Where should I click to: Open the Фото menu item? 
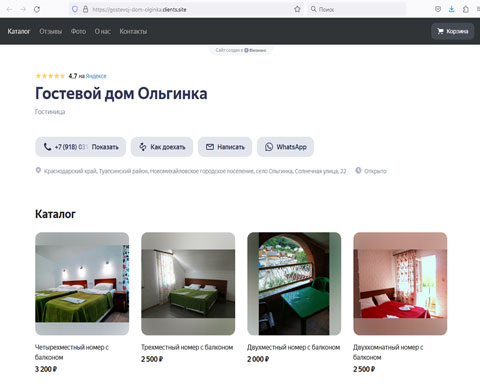point(78,31)
